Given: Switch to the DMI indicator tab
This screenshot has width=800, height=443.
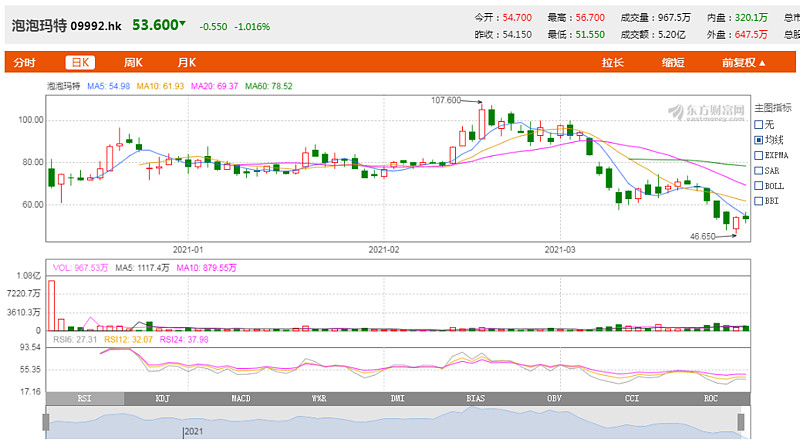Looking at the screenshot, I should 397,399.
